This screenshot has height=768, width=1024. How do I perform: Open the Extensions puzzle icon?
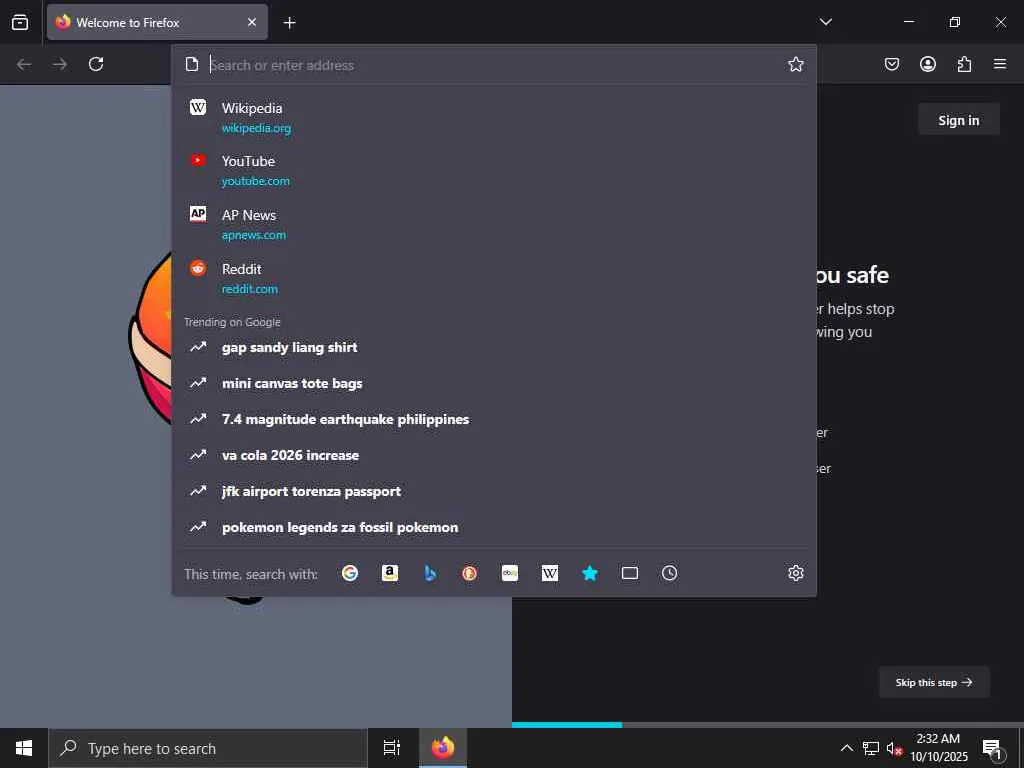tap(964, 64)
